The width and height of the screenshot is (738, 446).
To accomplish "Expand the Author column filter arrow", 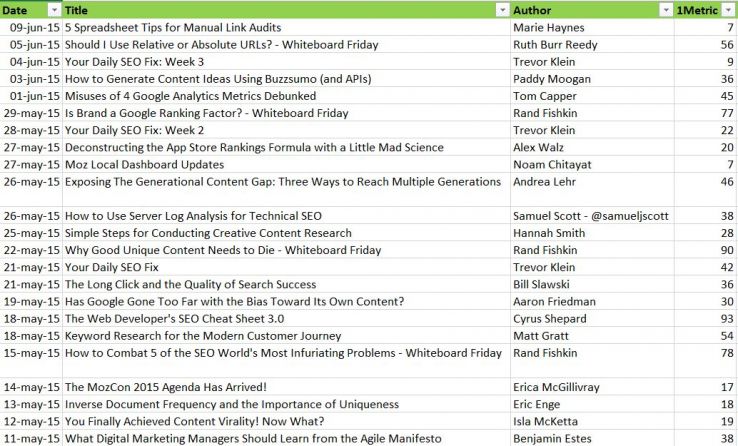I will click(665, 10).
